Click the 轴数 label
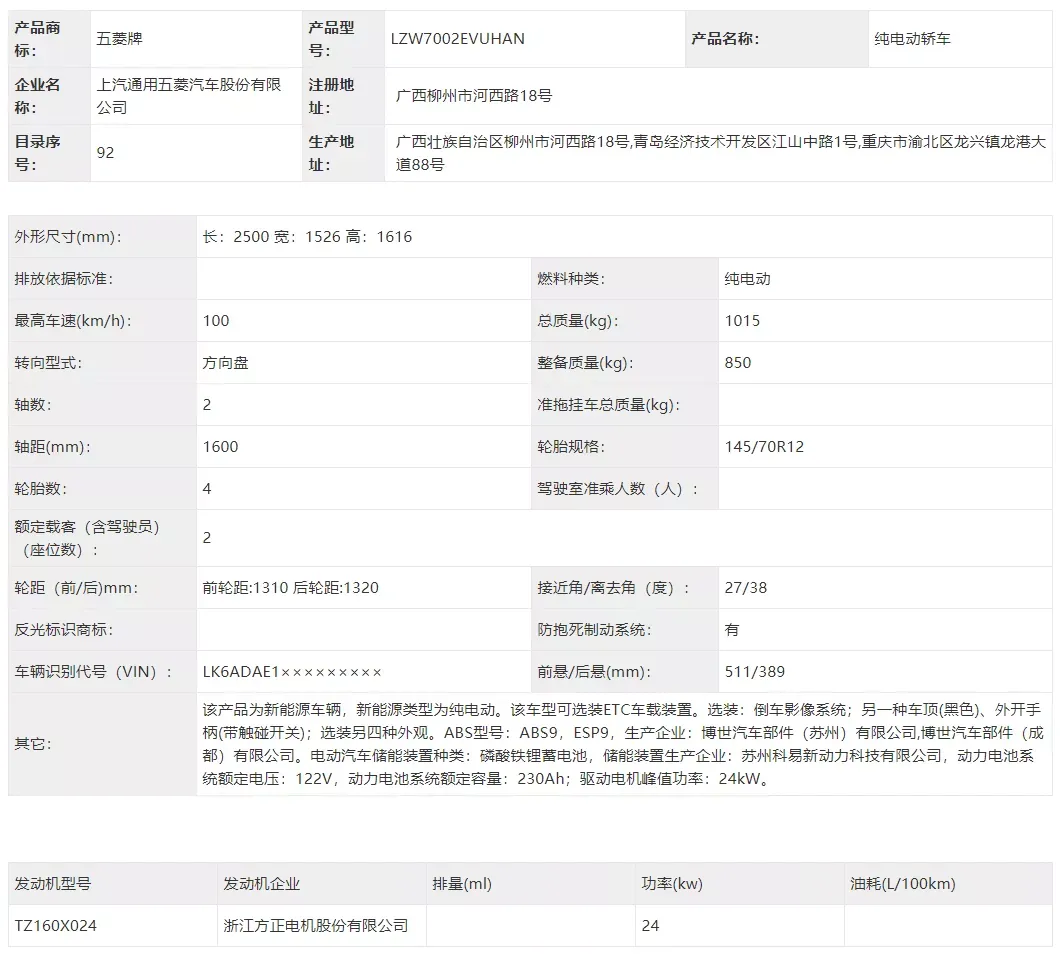This screenshot has height=955, width=1060. click(x=32, y=404)
